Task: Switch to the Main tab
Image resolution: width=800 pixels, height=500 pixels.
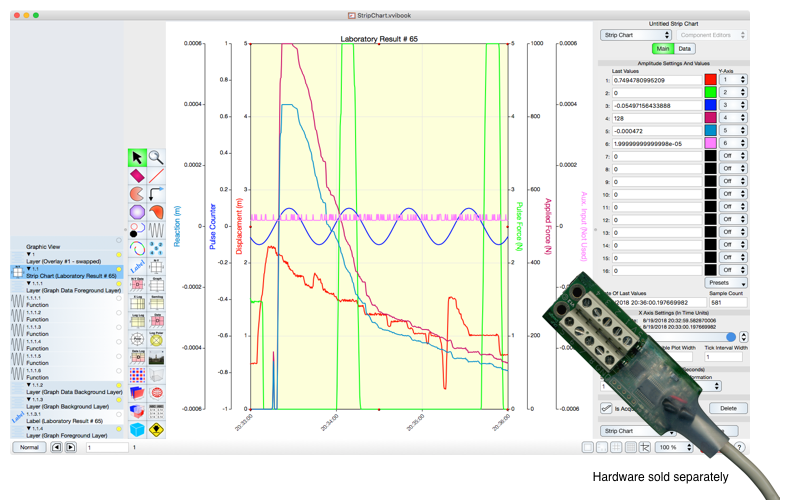Action: 663,48
